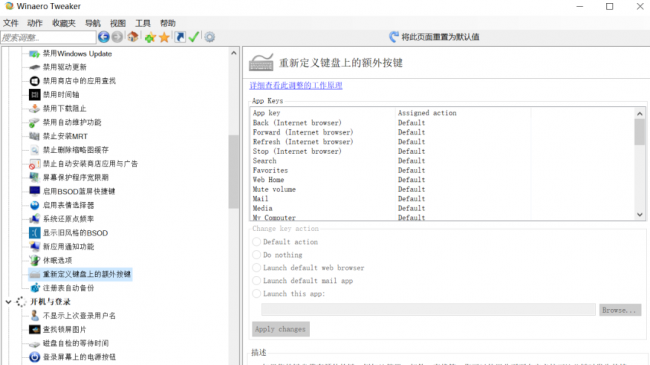Viewport: 650px width, 365px height.
Task: Click the 显示旧风格的BSOD icon
Action: (x=34, y=233)
